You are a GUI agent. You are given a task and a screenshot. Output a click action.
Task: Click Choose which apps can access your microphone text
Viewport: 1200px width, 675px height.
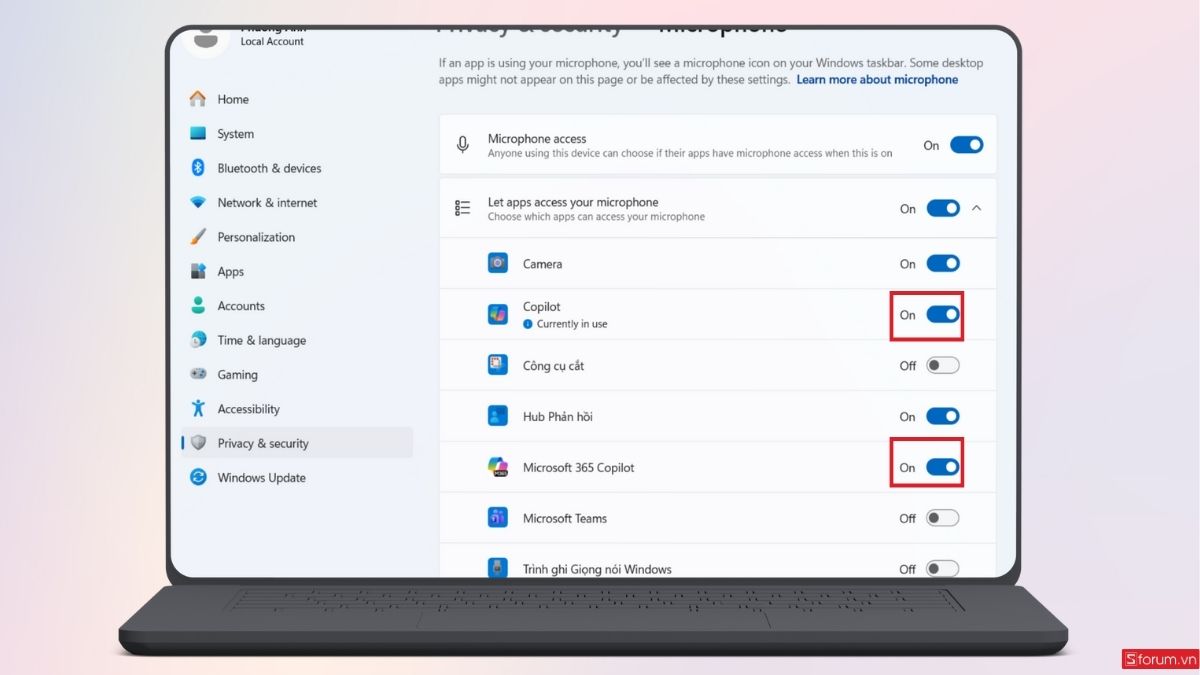[x=596, y=217]
